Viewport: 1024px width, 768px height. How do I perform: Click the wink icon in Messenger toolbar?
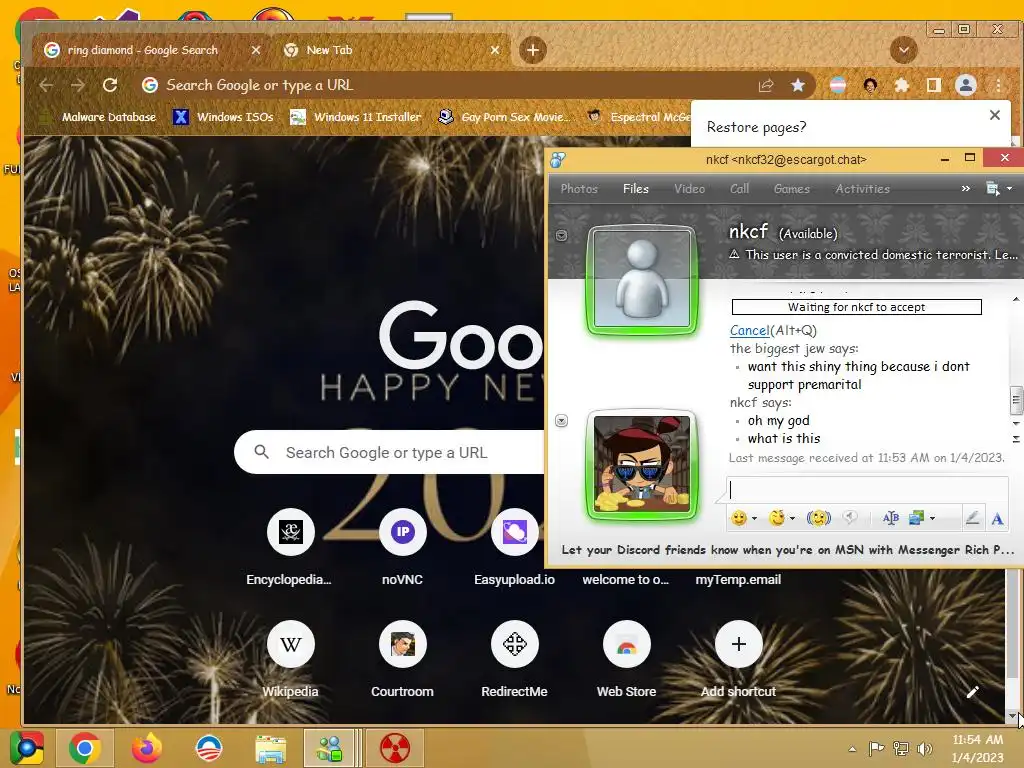click(x=776, y=518)
